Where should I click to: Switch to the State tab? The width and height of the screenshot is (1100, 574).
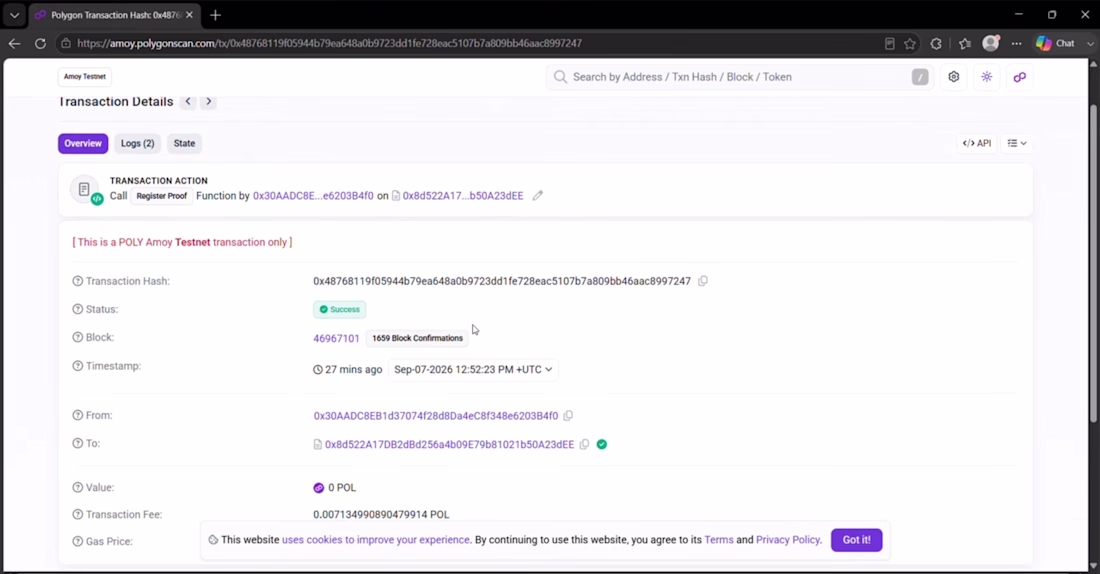185,143
